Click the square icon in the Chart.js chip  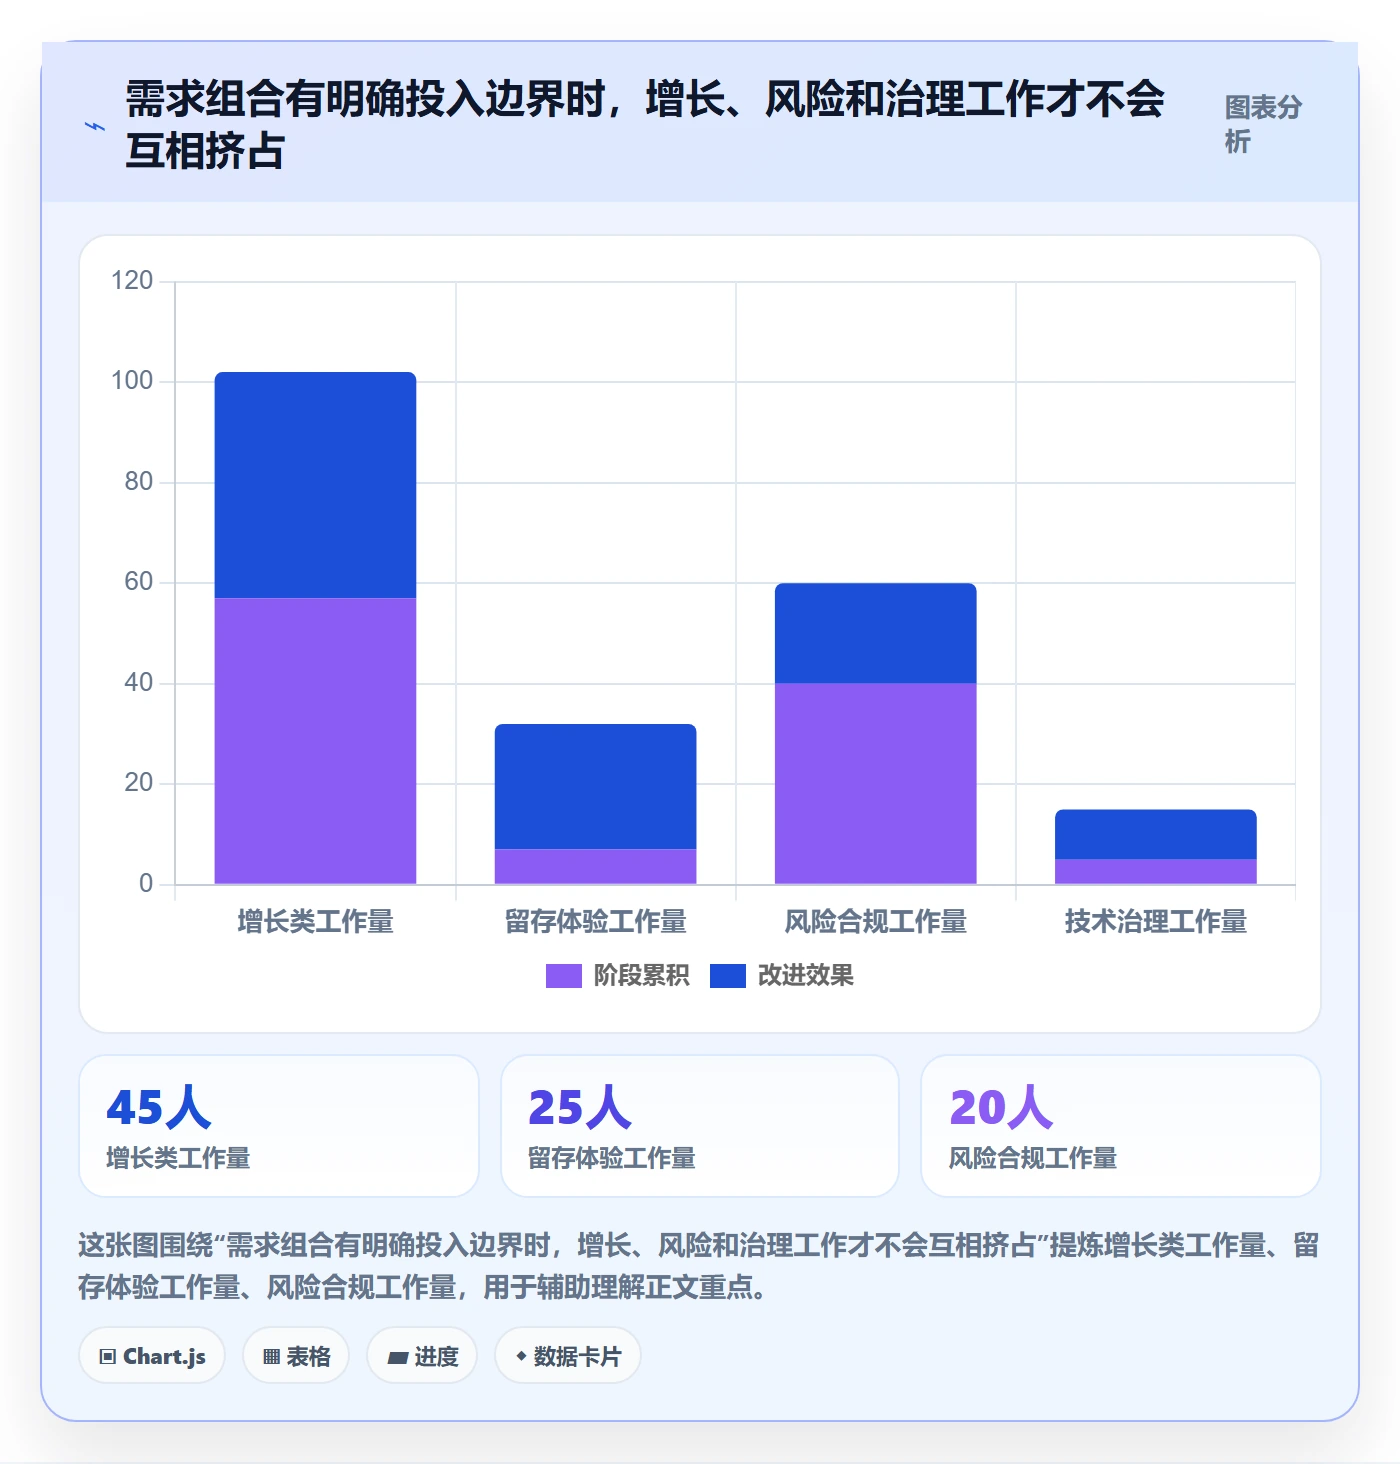click(x=108, y=1357)
